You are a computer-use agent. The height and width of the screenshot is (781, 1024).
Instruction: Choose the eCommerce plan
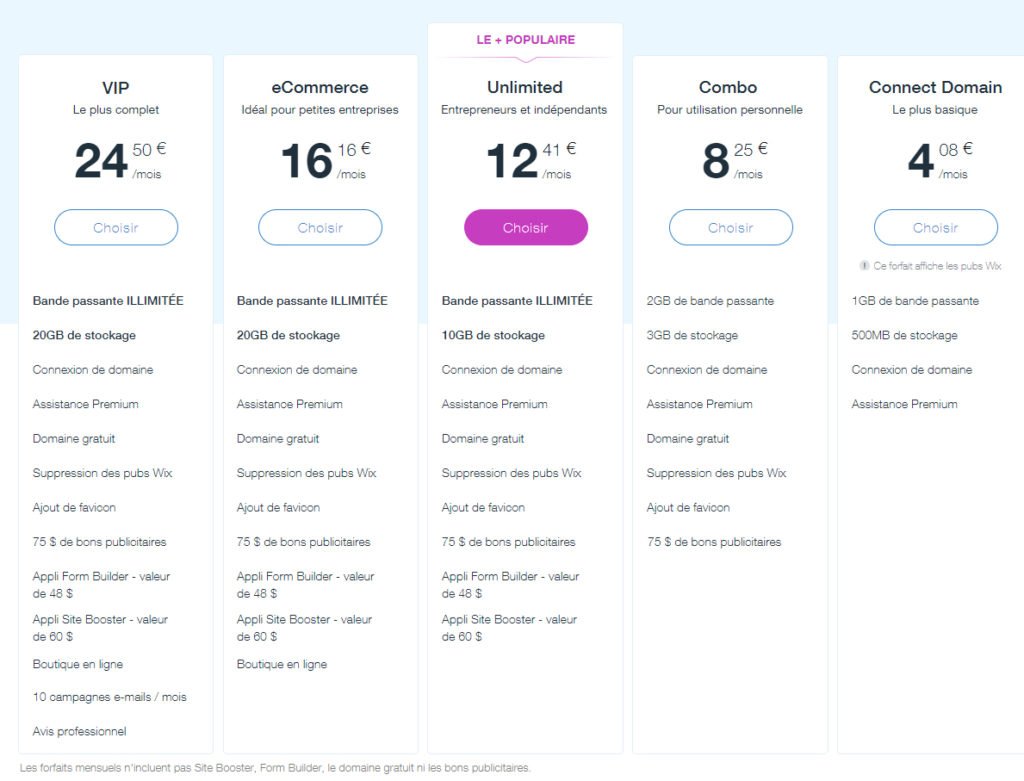pyautogui.click(x=320, y=227)
